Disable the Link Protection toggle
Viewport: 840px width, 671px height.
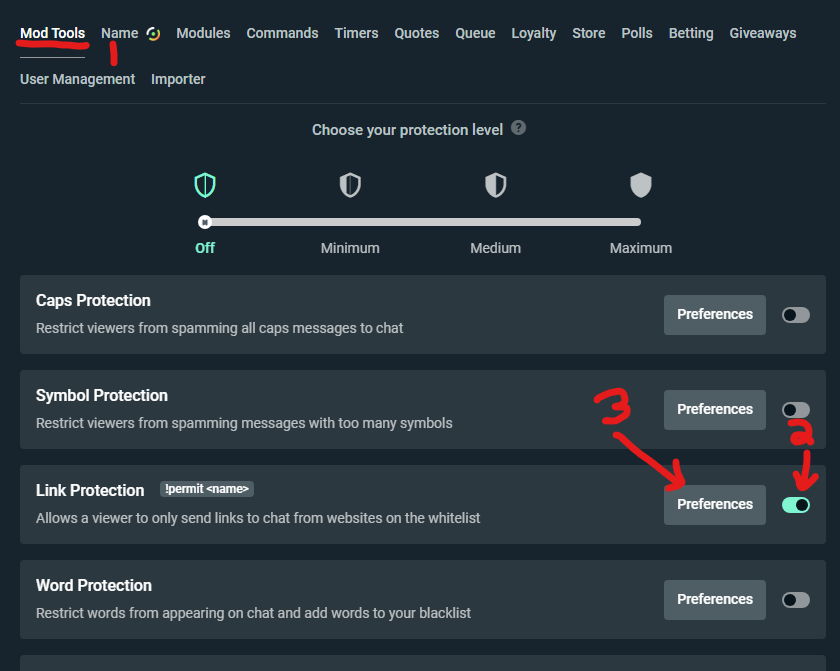coord(796,505)
